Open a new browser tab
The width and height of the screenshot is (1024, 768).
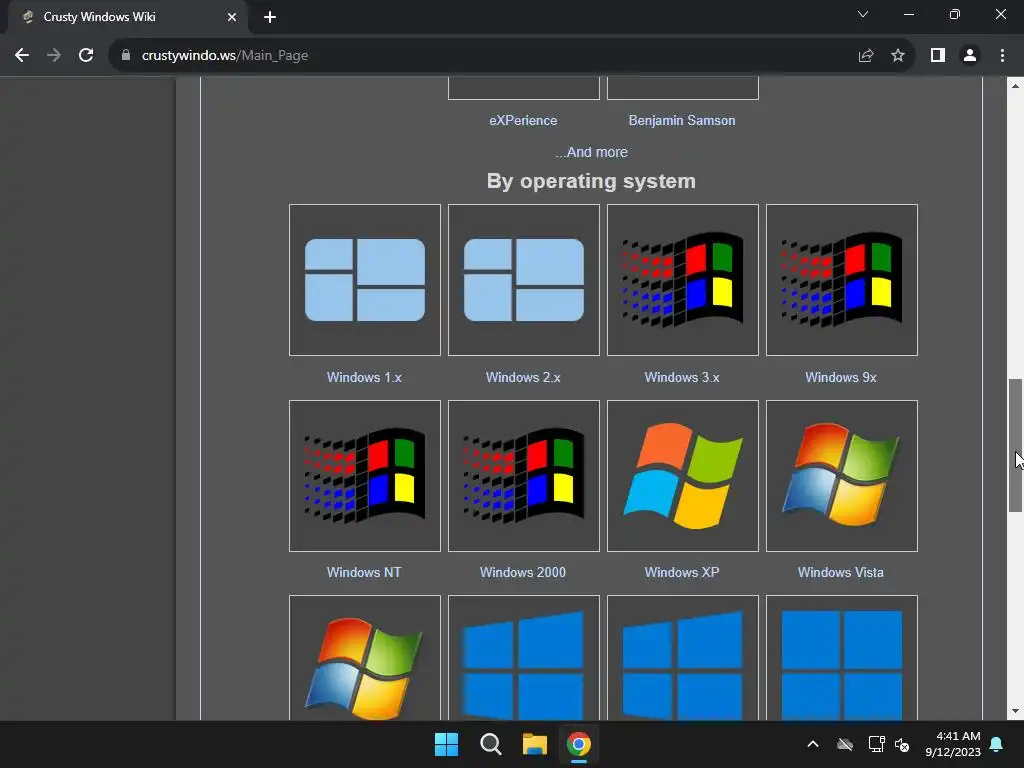(270, 17)
